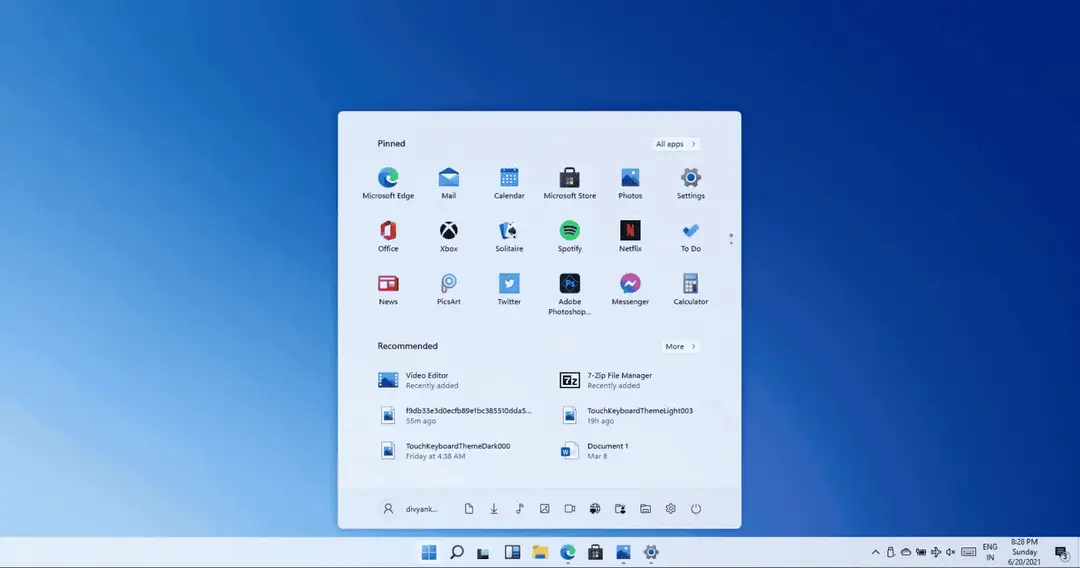Open Microsoft Store on taskbar
1080x568 pixels.
[x=595, y=552]
